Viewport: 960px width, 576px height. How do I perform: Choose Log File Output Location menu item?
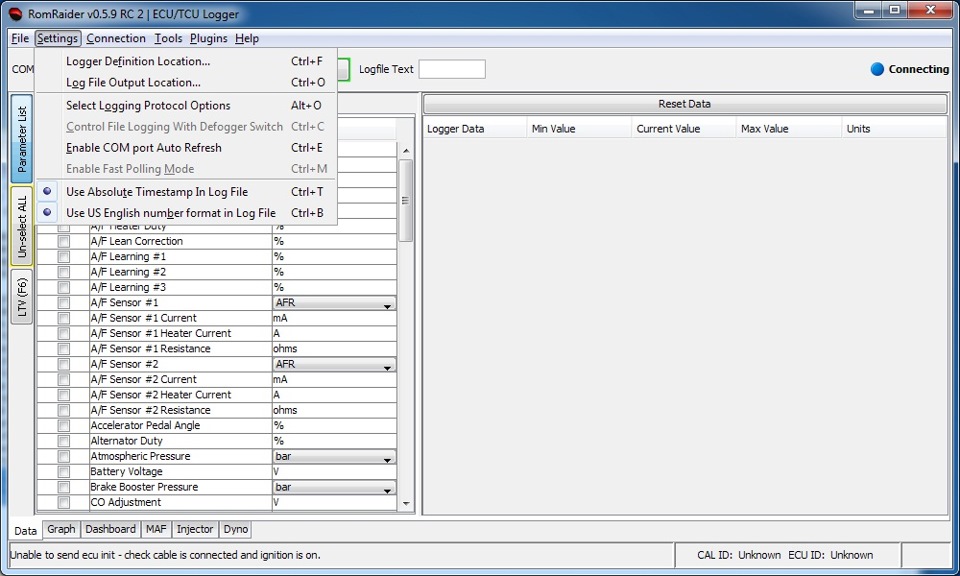coord(186,82)
